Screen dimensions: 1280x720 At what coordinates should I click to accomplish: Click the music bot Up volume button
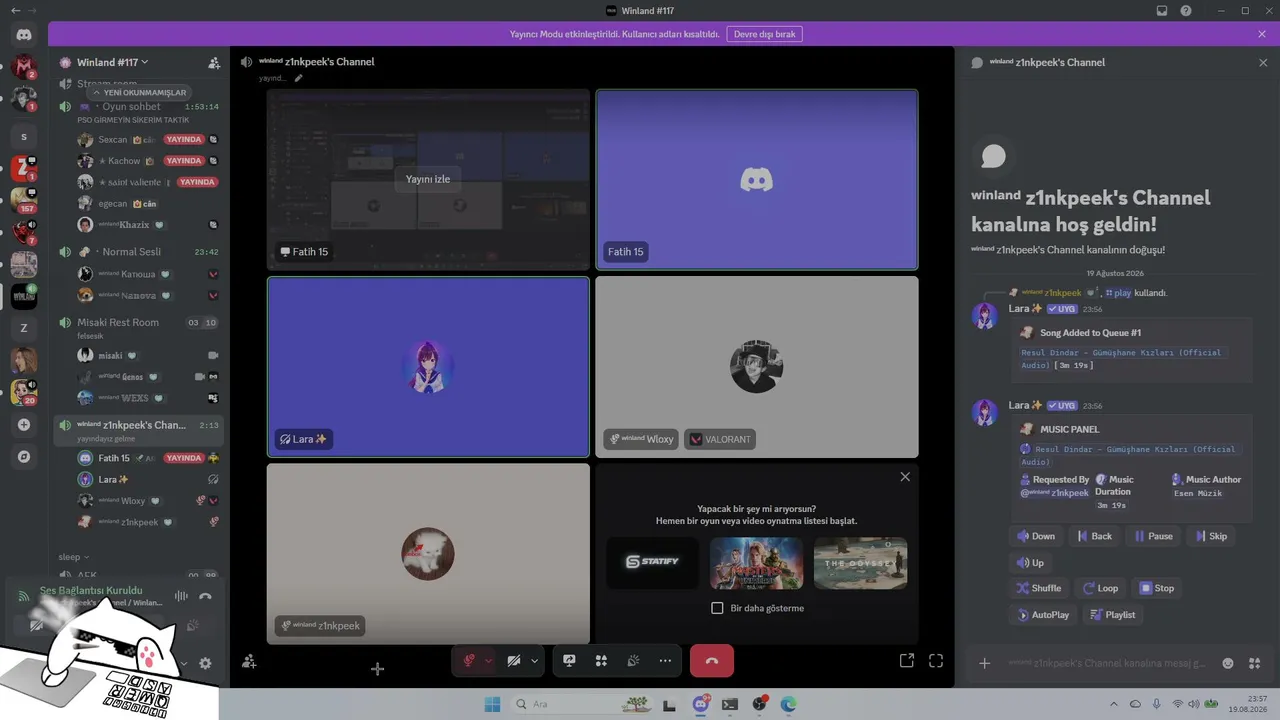(x=1031, y=563)
